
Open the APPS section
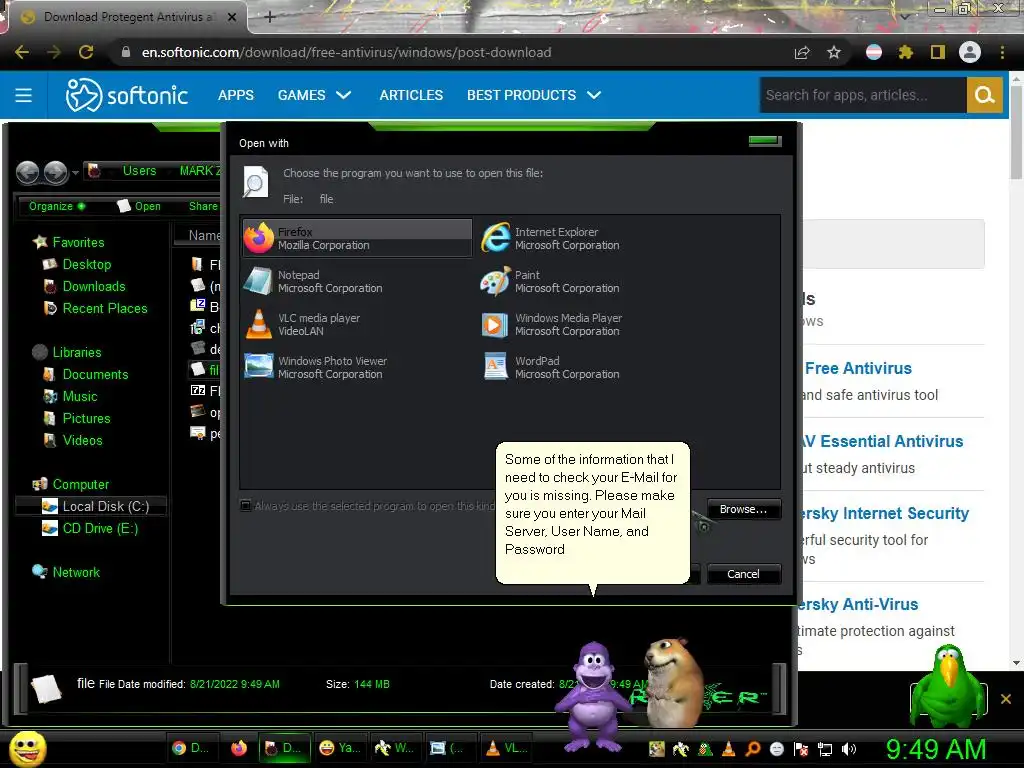[236, 95]
